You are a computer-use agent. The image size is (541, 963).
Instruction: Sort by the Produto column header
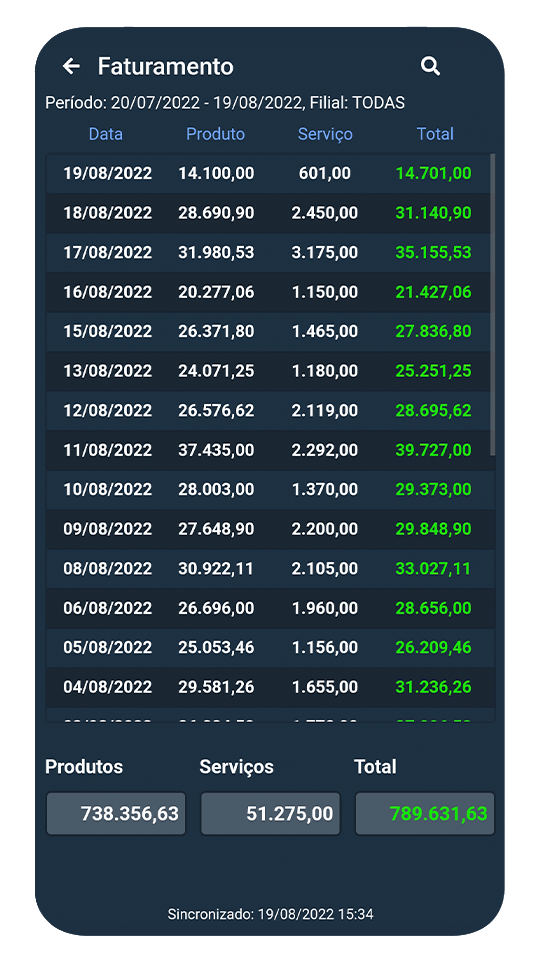coord(216,134)
